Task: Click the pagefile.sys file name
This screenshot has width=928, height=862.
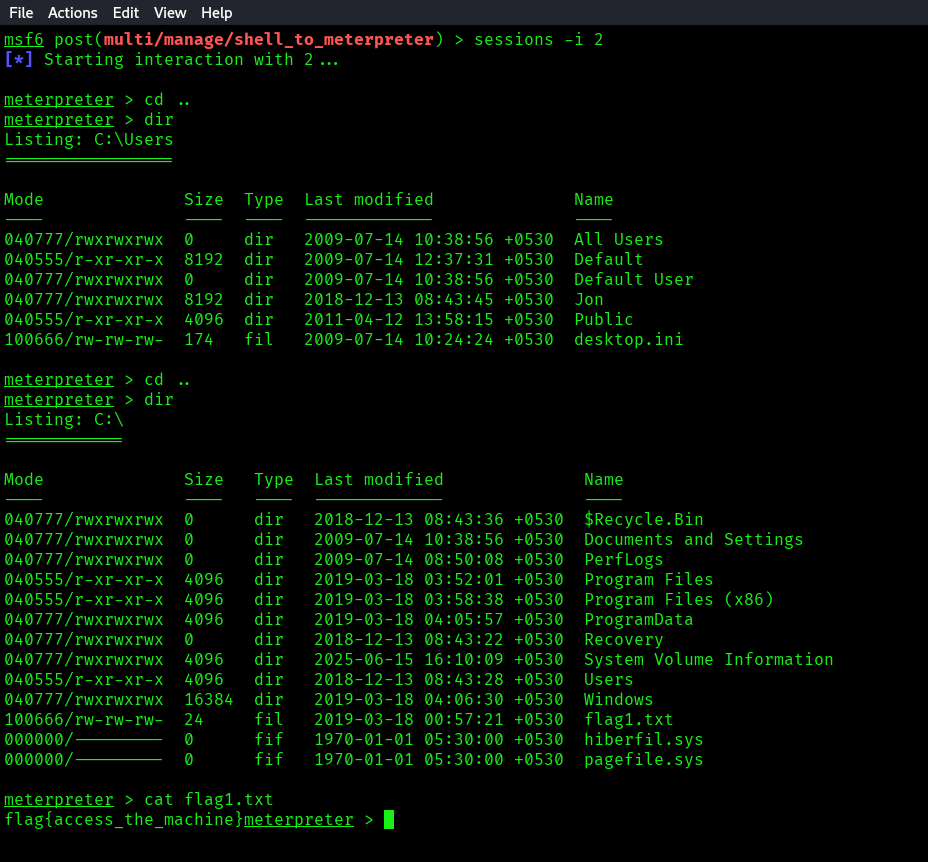Action: coord(643,760)
